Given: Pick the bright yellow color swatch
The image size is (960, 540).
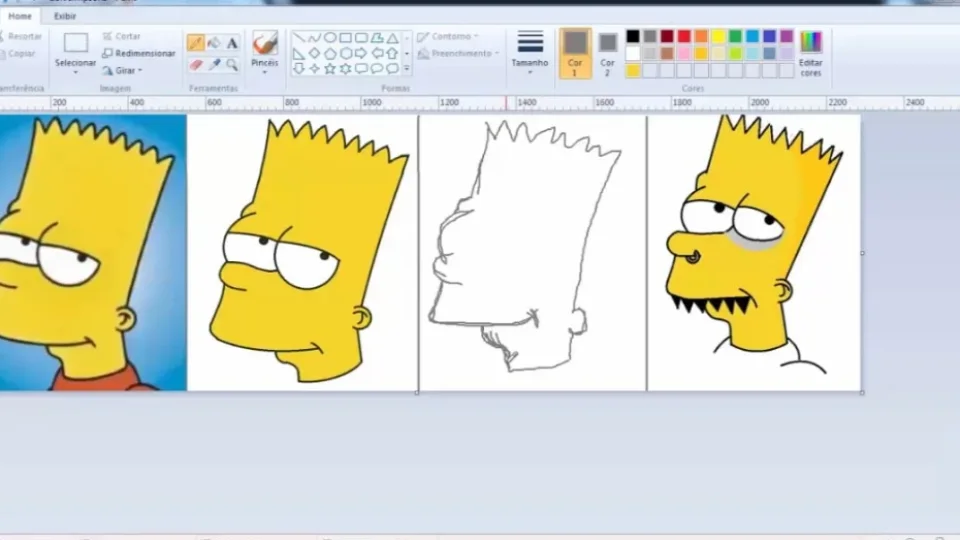Looking at the screenshot, I should 718,37.
